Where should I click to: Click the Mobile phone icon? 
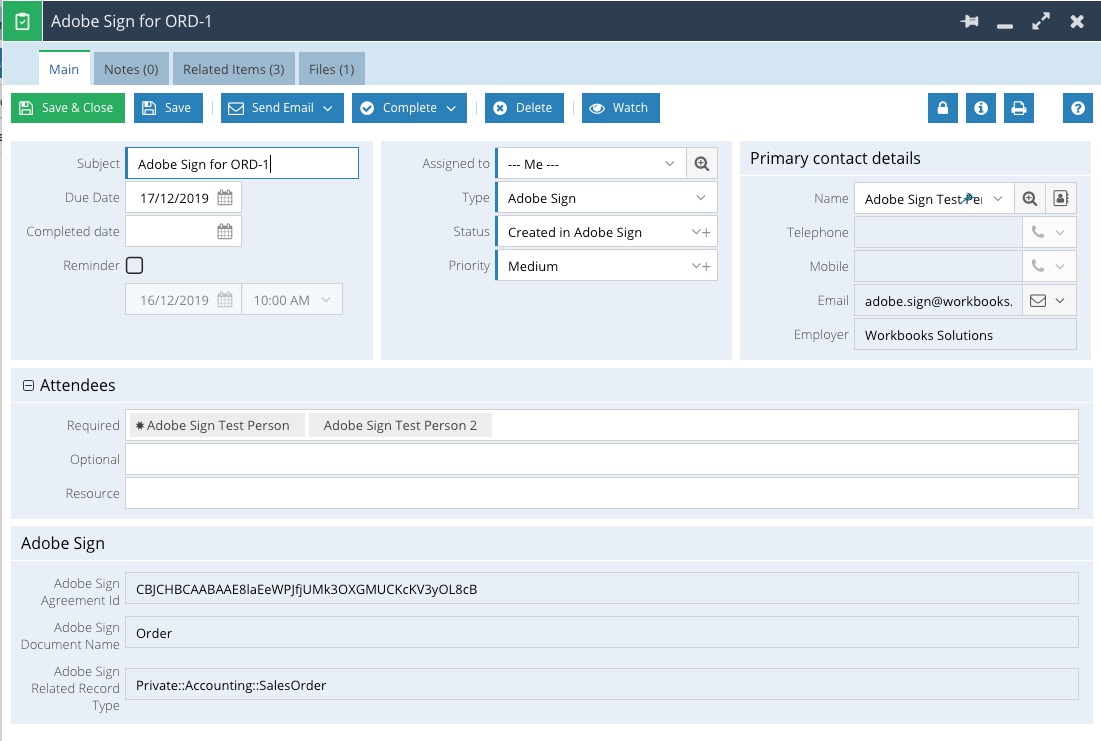1037,265
